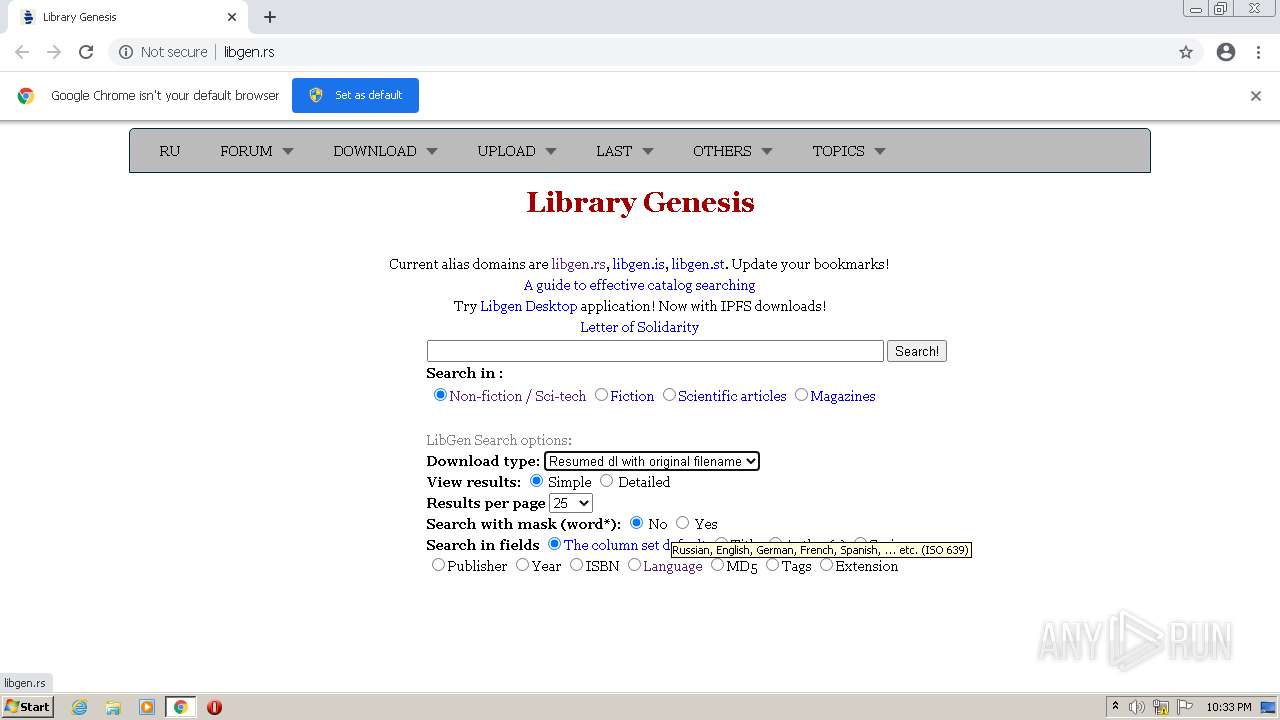Select Scientific articles radio button

click(x=669, y=395)
